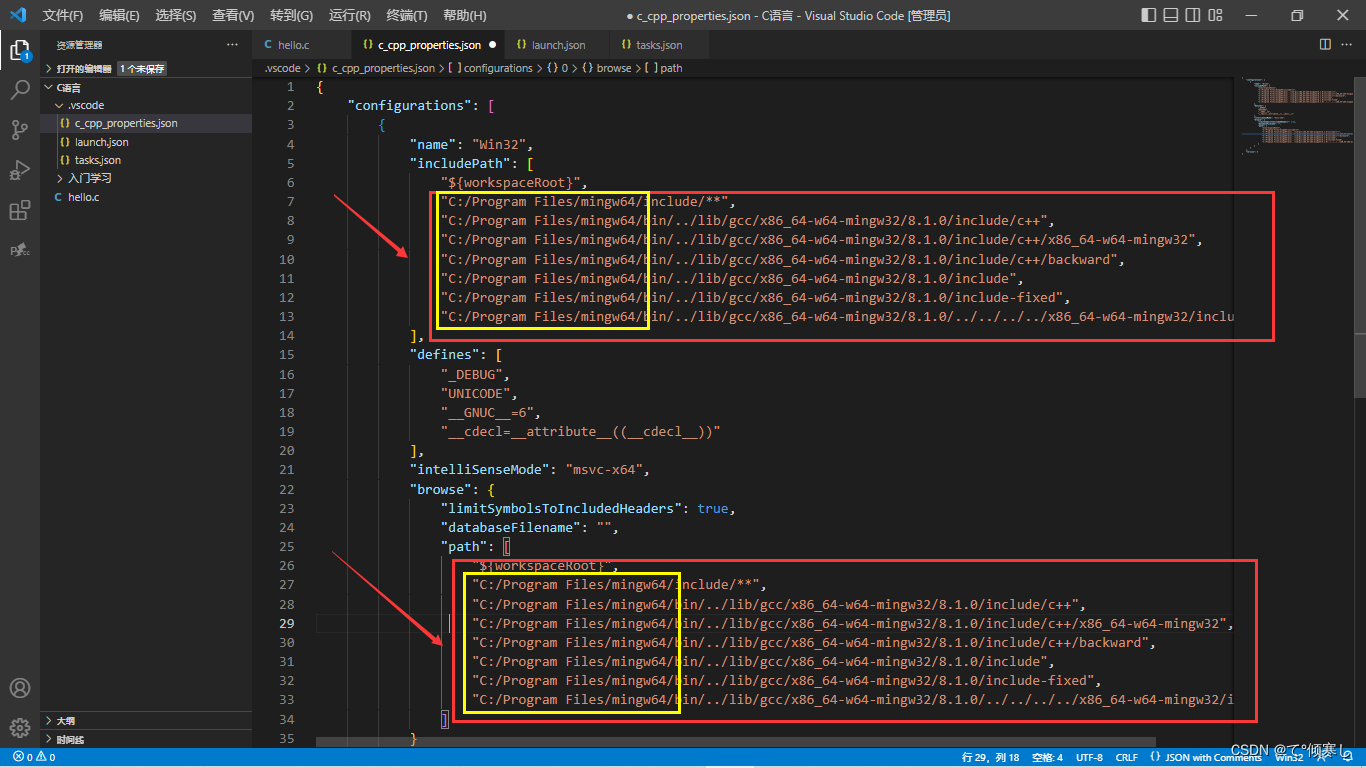Change JSON with Comments language mode
1366x768 pixels.
coord(1206,757)
